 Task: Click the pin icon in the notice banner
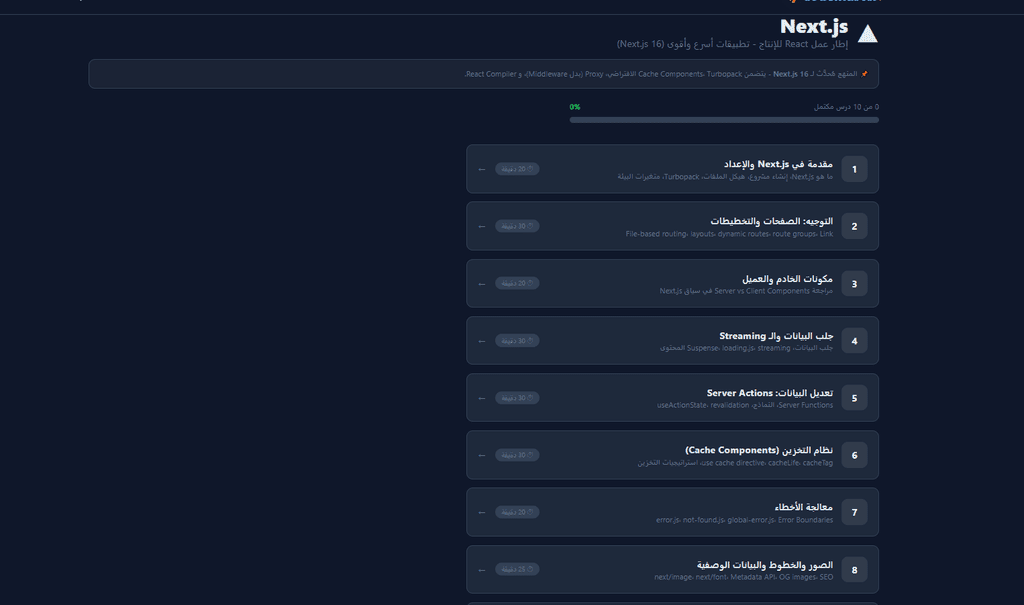click(x=865, y=74)
